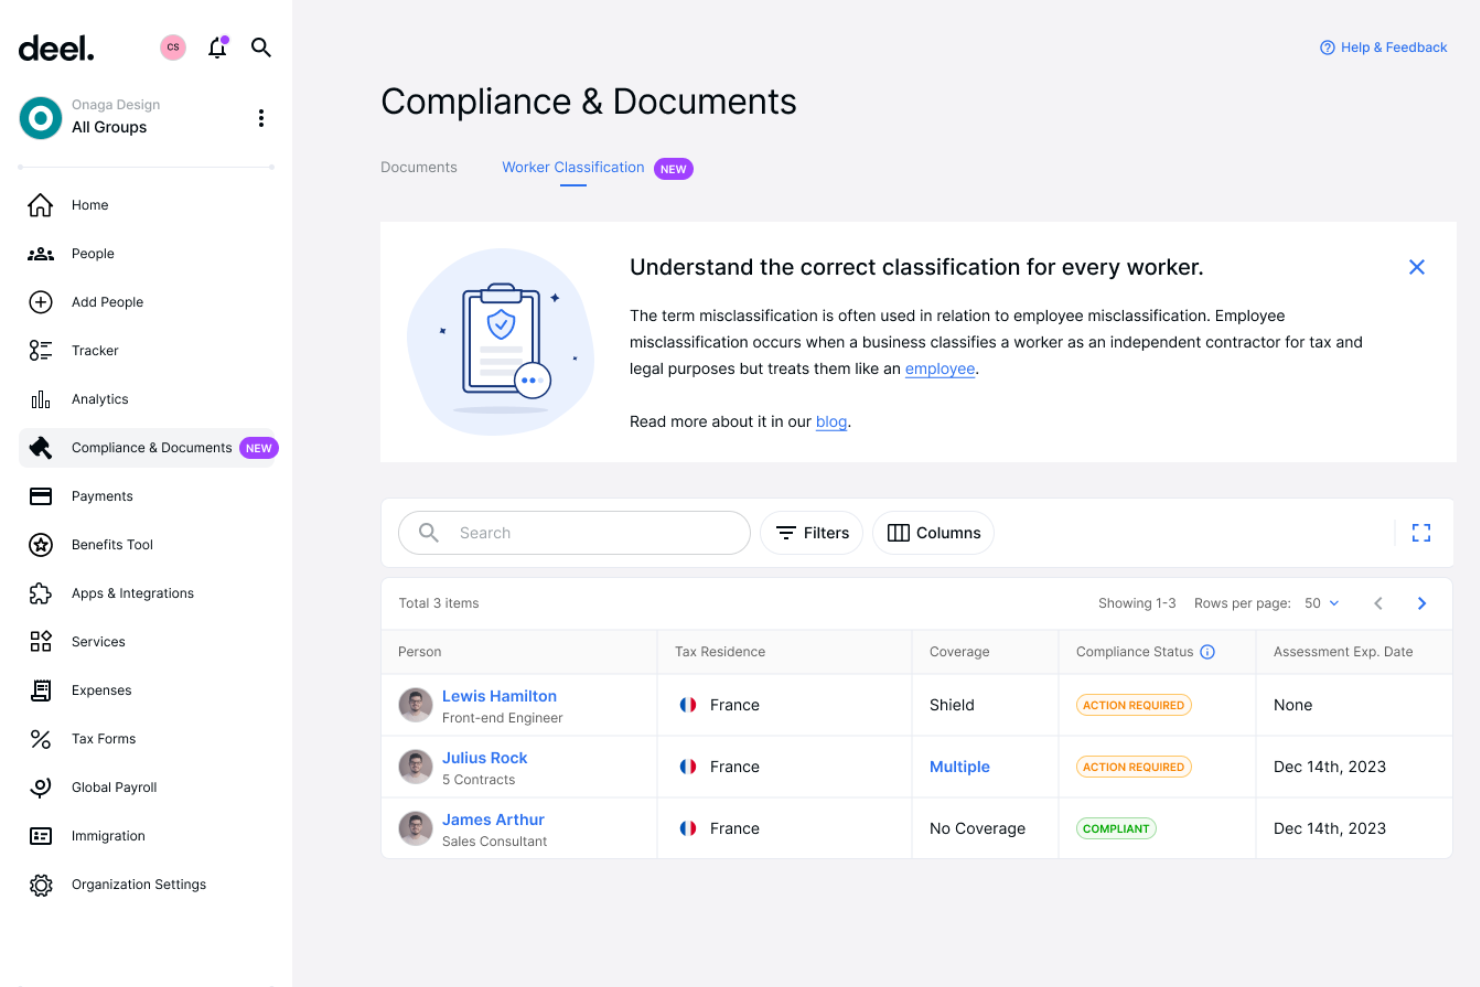Viewport: 1480px width, 987px height.
Task: Click the Tracker list icon
Action: (x=40, y=351)
